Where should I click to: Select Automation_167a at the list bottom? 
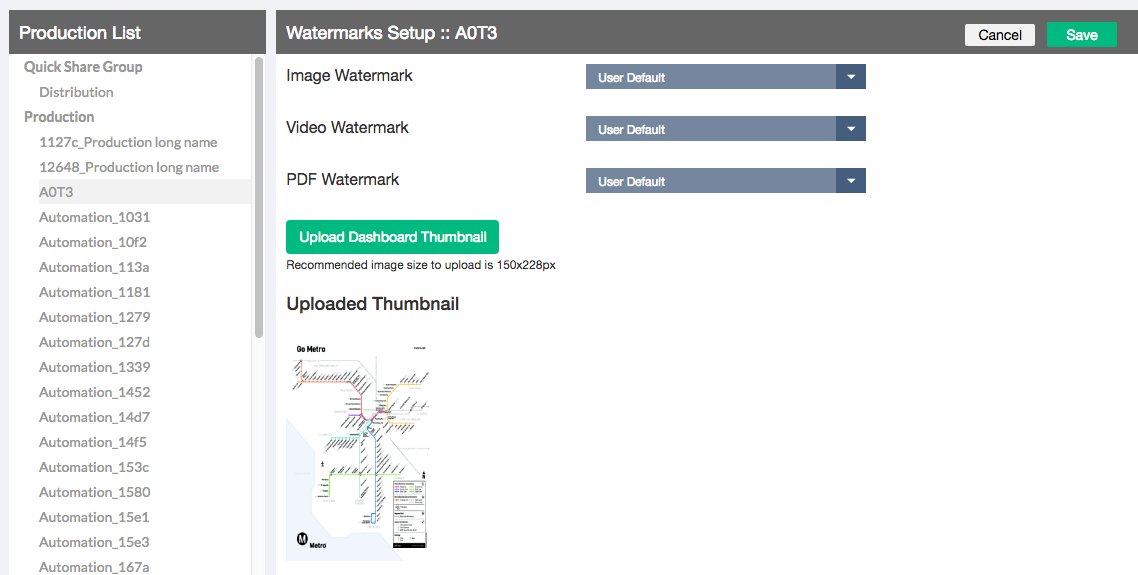pyautogui.click(x=94, y=567)
